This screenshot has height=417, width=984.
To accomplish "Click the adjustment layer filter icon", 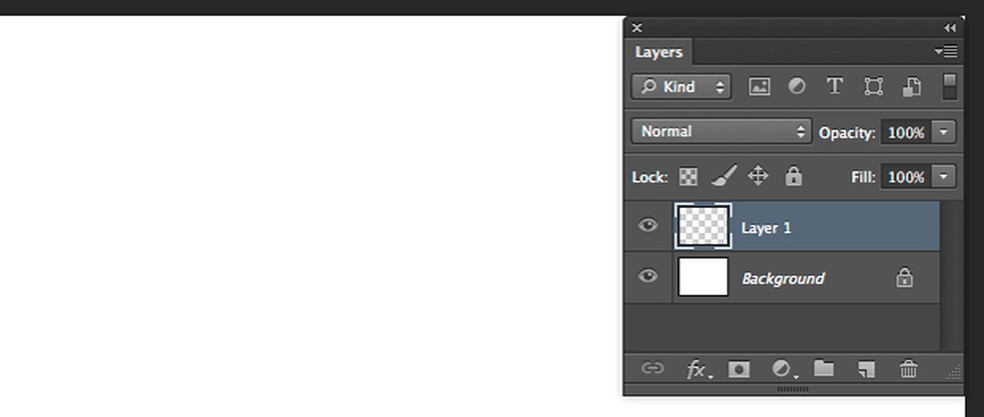I will [x=797, y=87].
